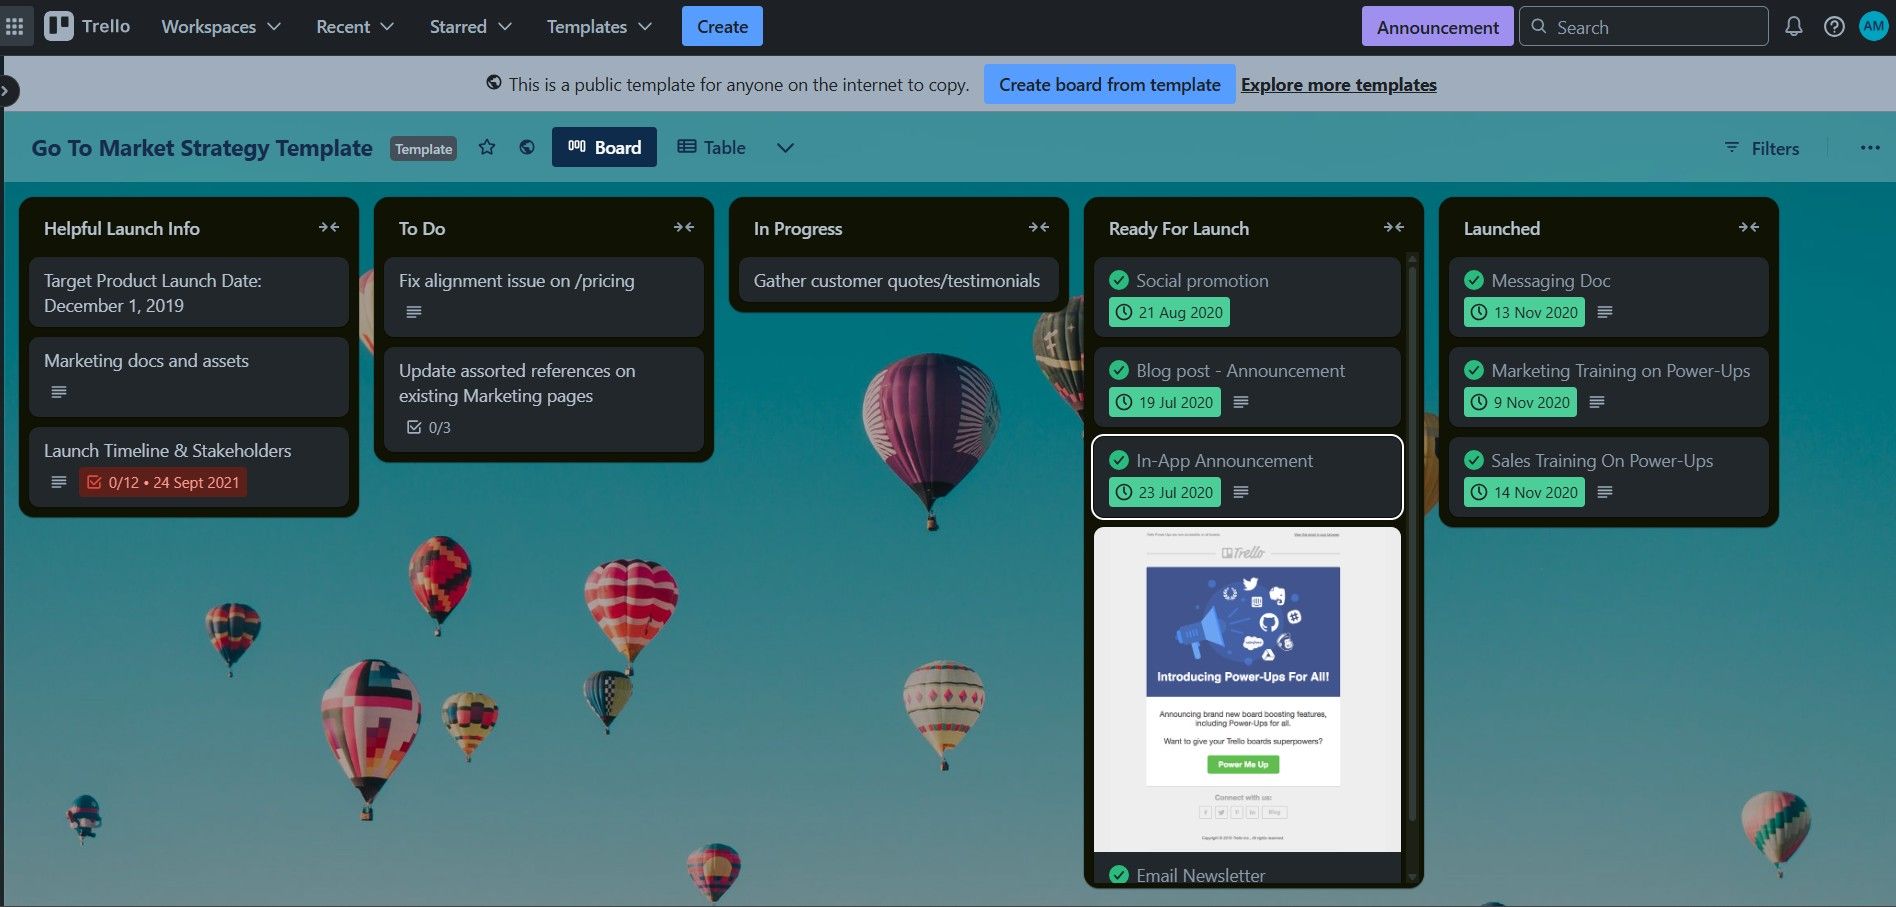Open the Starred dropdown

pos(470,27)
